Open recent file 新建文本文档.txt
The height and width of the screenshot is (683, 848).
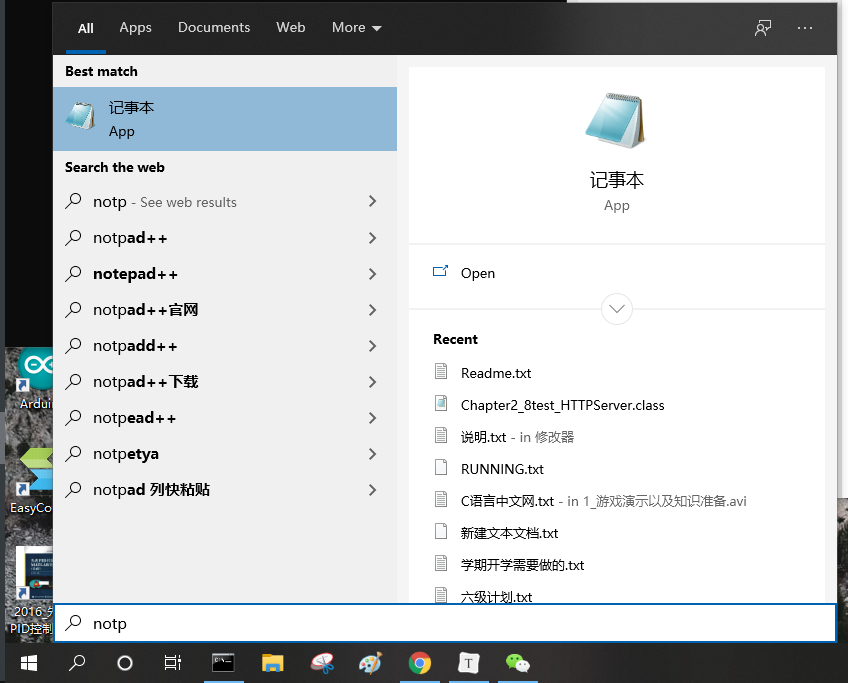pyautogui.click(x=509, y=533)
